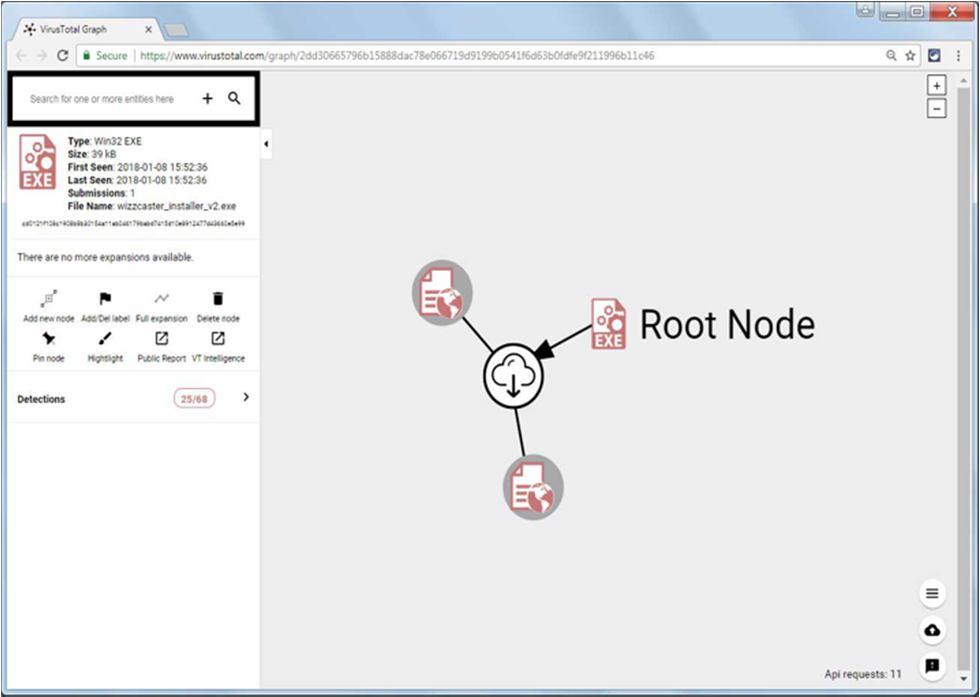Run Full expansion on the node
Viewport: 980px width, 697px height.
click(x=161, y=299)
